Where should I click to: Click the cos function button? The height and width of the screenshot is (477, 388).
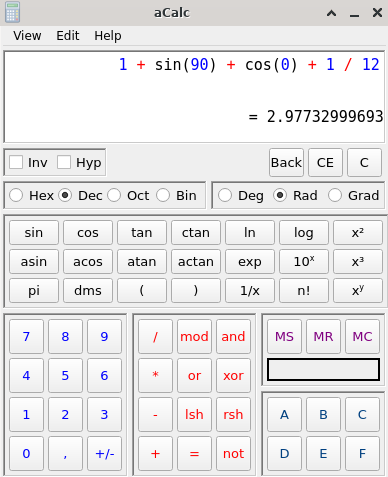click(88, 233)
